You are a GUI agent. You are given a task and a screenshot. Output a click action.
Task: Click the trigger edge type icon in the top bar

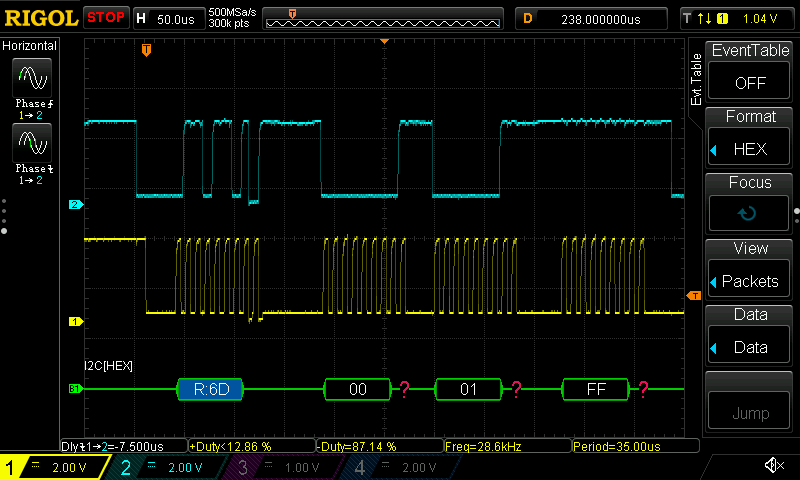(705, 19)
